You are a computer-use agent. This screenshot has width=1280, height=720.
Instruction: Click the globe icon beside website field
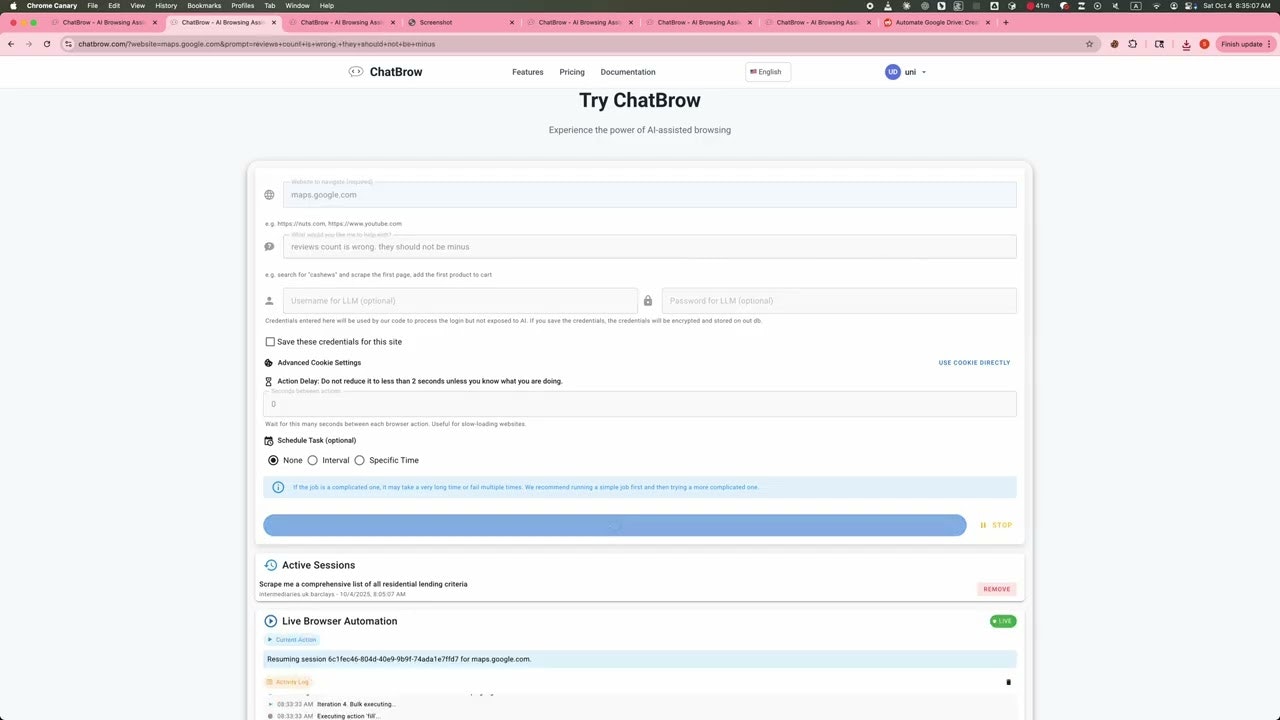point(269,195)
